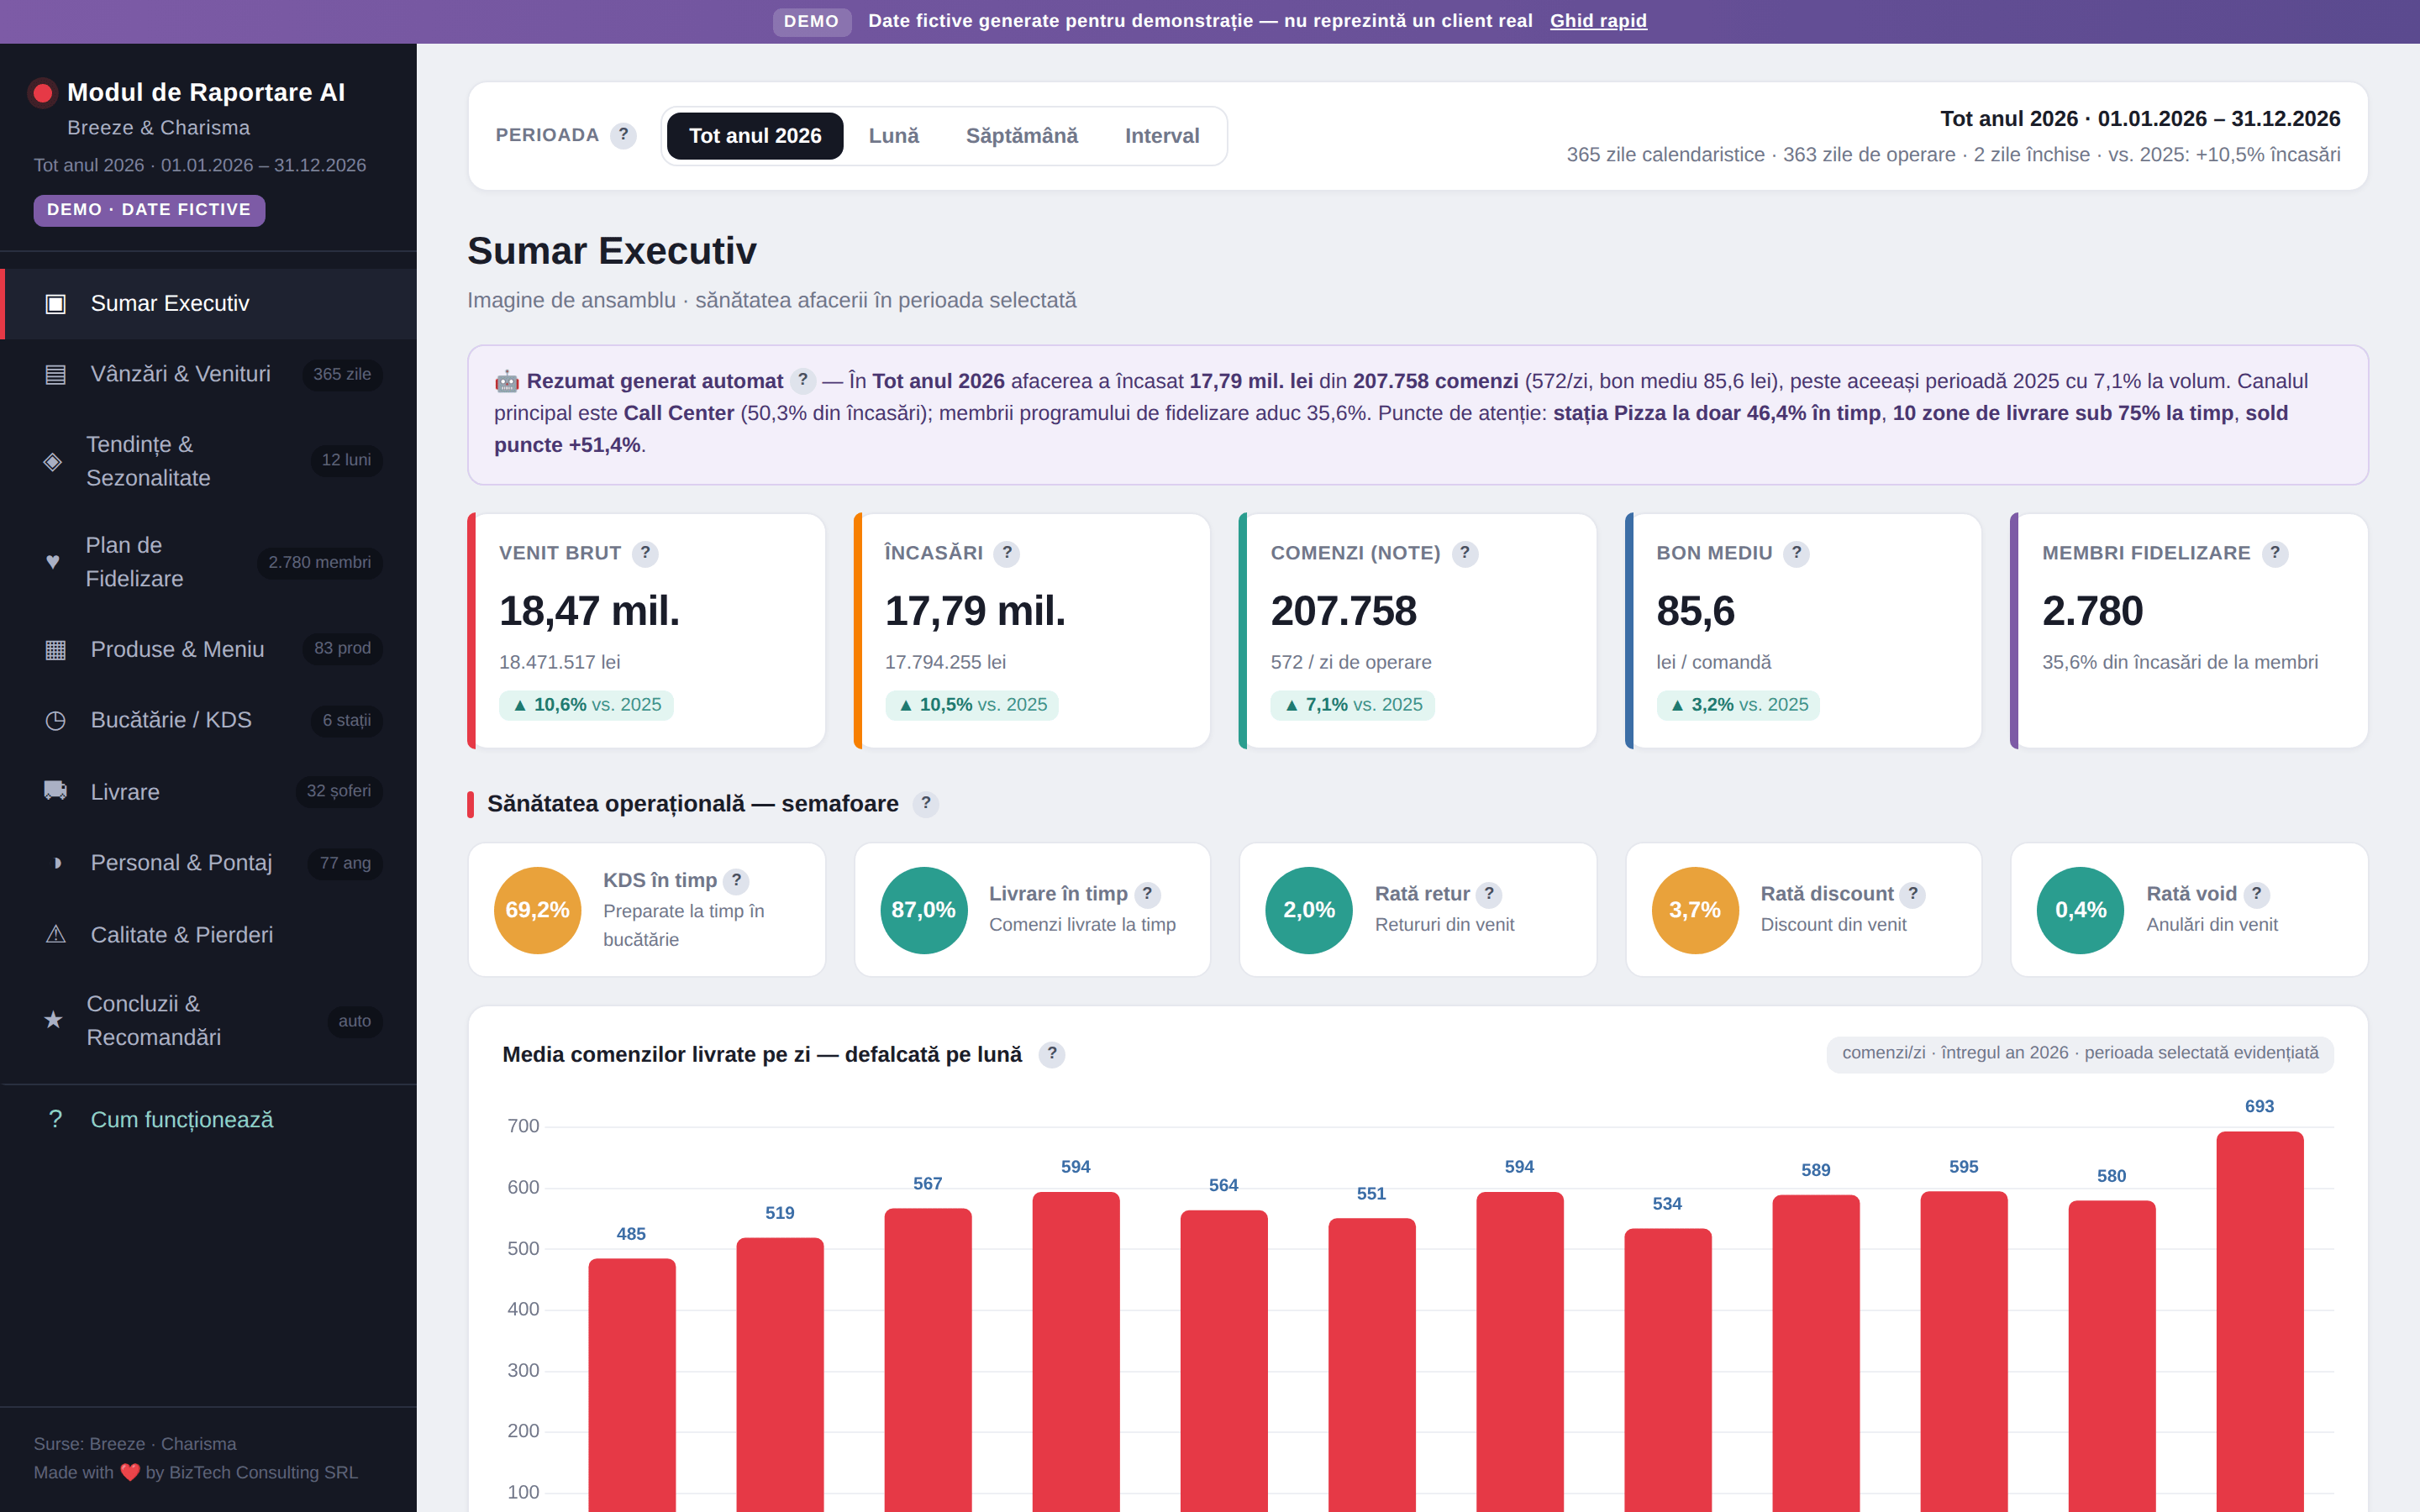Viewport: 2420px width, 1512px height.
Task: Open the Sumar Executiv sidebar icon
Action: pos(55,303)
